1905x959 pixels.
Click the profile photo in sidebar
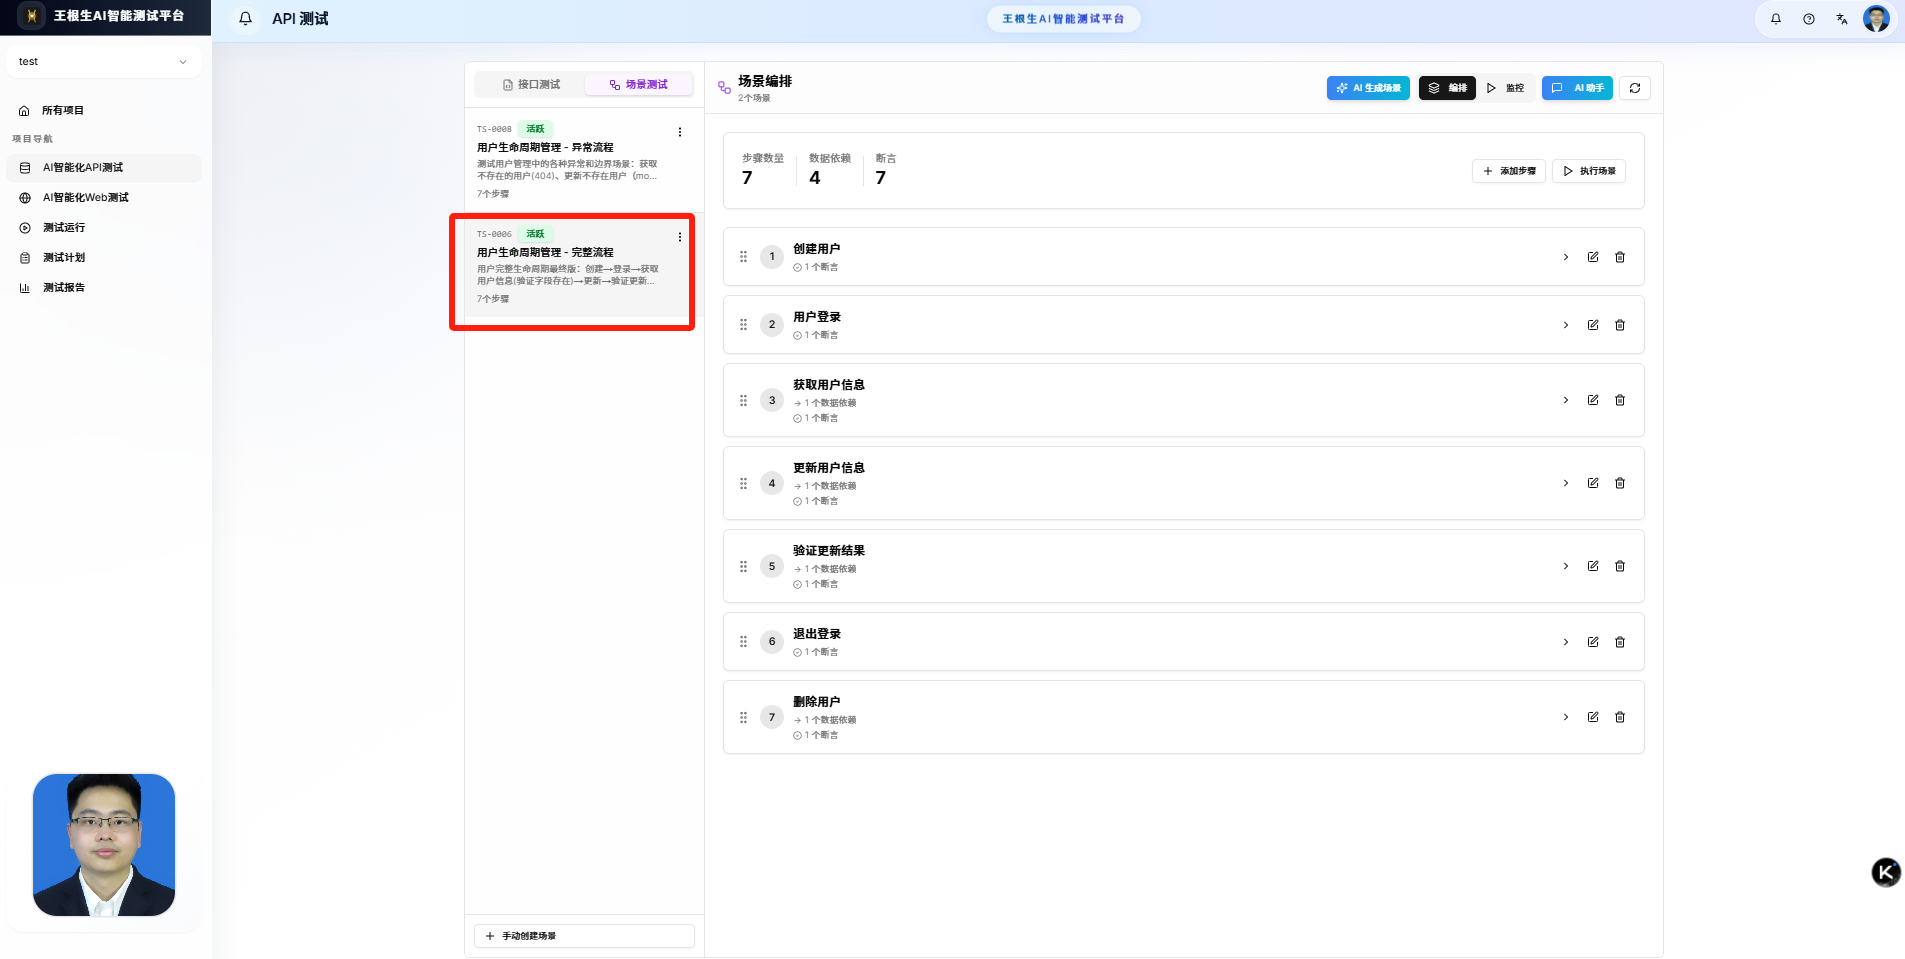[104, 845]
